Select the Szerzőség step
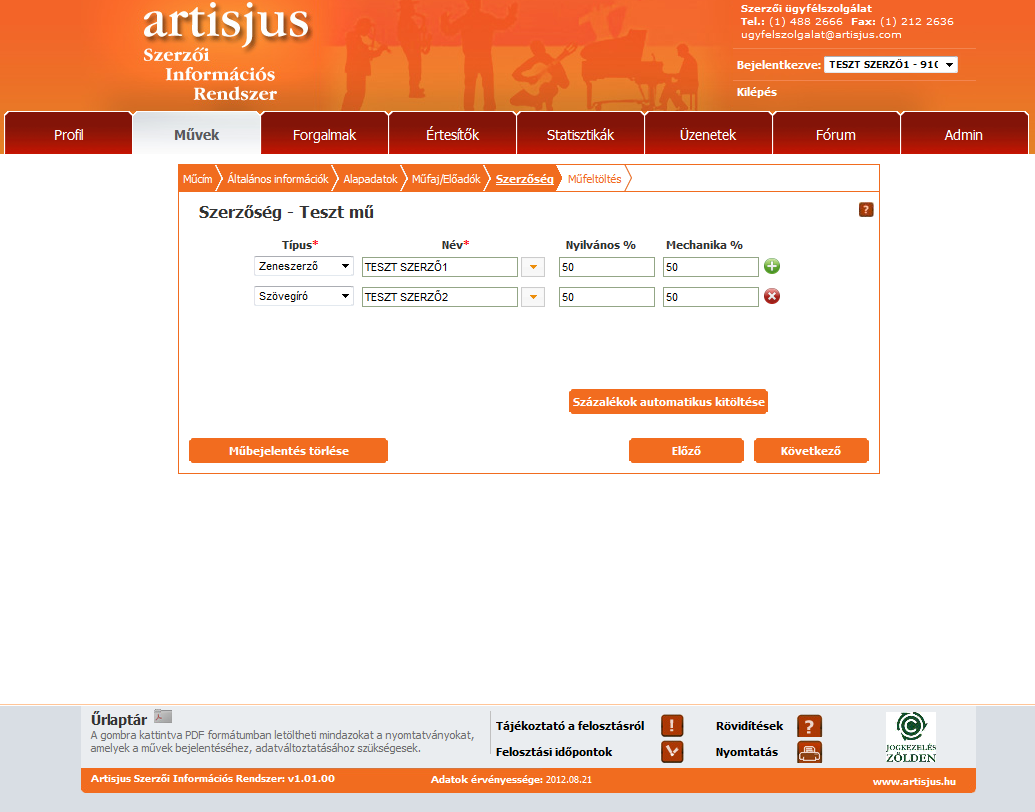Screen dimensions: 1035x812 [525, 179]
